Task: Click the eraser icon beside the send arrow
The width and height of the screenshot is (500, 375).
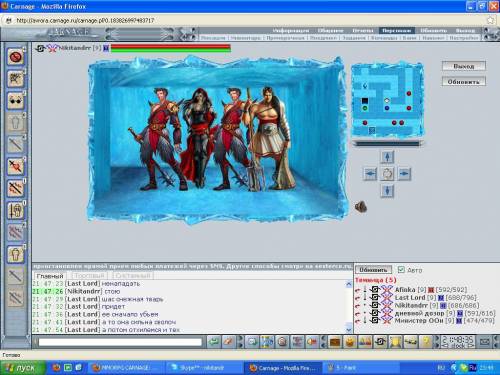Action: [x=229, y=342]
